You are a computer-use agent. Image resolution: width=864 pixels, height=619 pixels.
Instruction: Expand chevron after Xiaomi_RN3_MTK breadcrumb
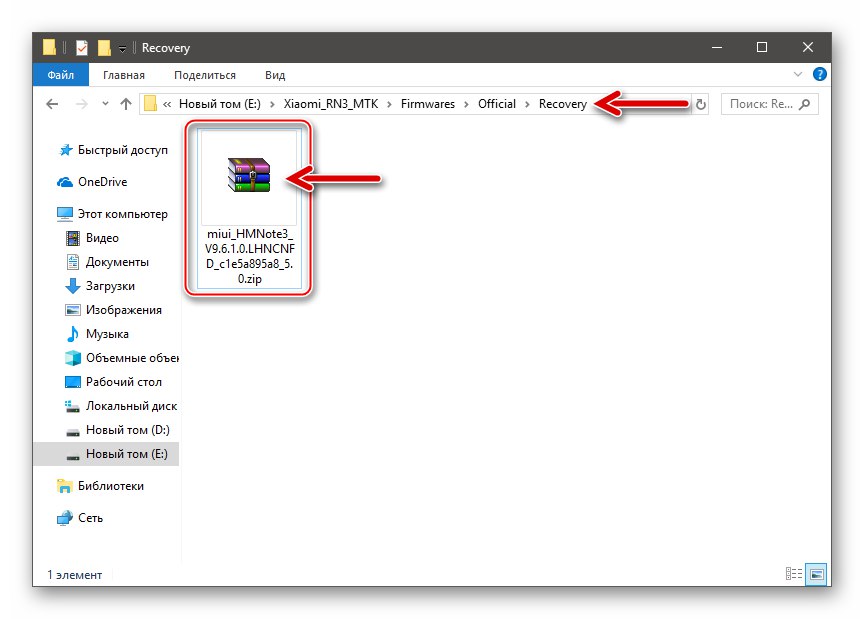(x=390, y=104)
